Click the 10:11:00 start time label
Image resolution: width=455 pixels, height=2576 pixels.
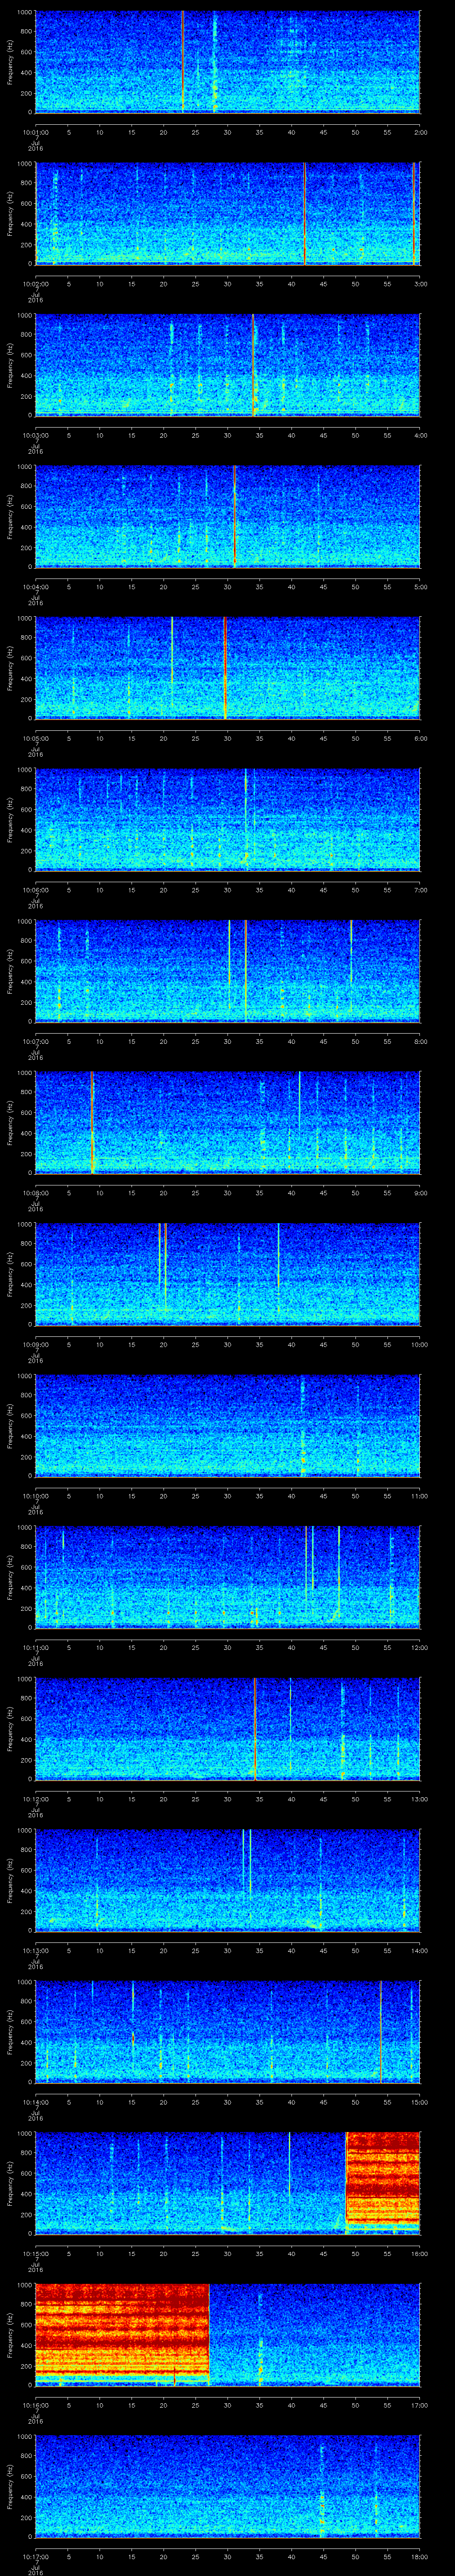[x=36, y=1647]
